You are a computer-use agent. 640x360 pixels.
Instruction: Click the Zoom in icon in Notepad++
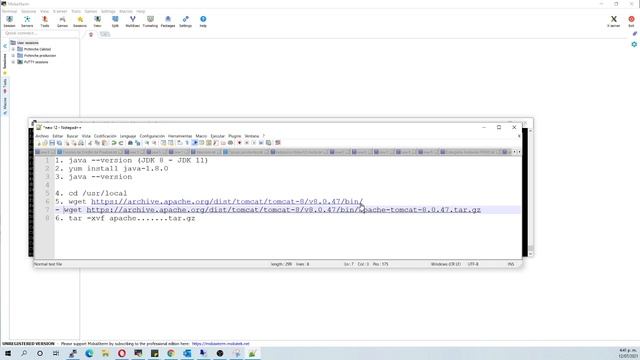147,143
